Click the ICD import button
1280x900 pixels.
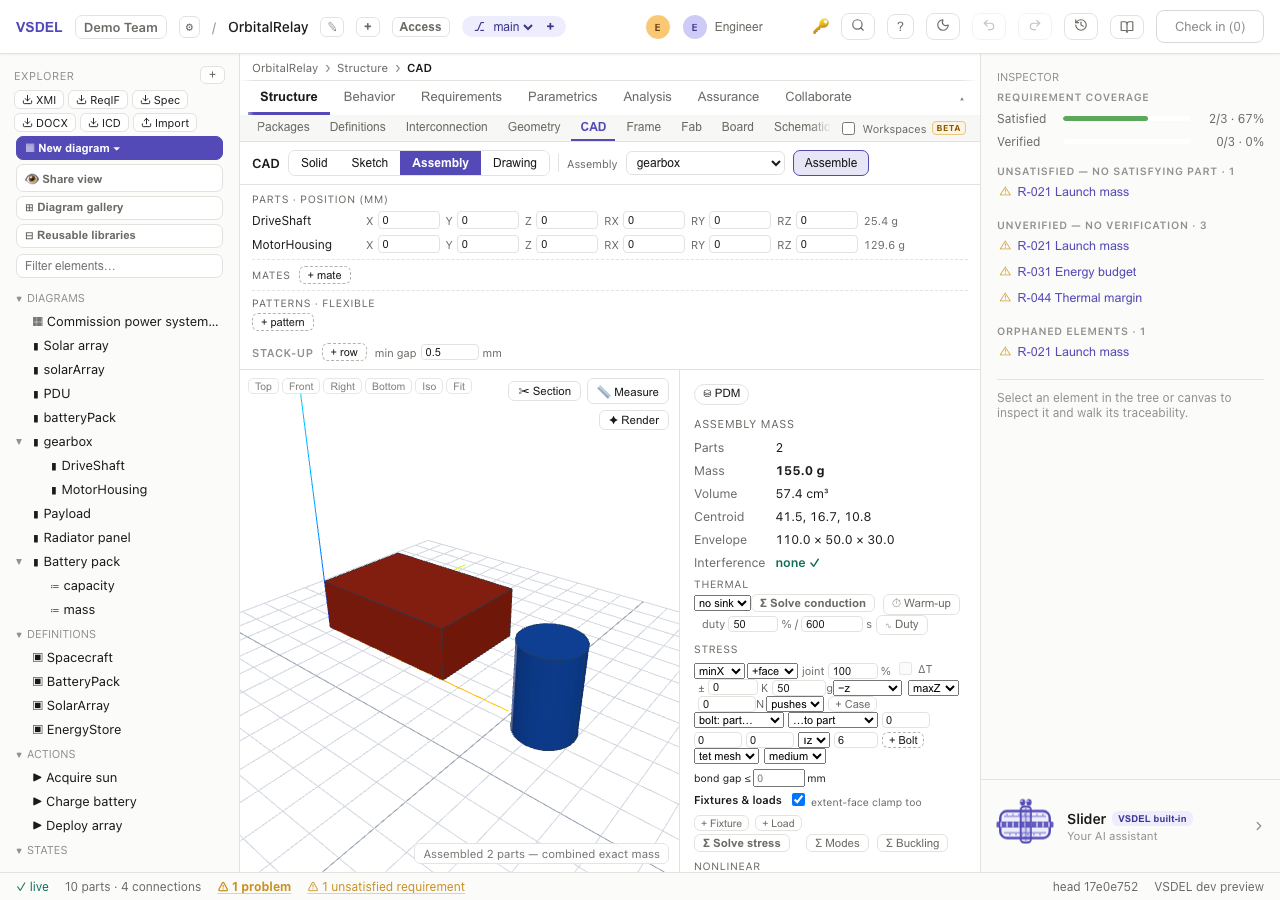(104, 123)
